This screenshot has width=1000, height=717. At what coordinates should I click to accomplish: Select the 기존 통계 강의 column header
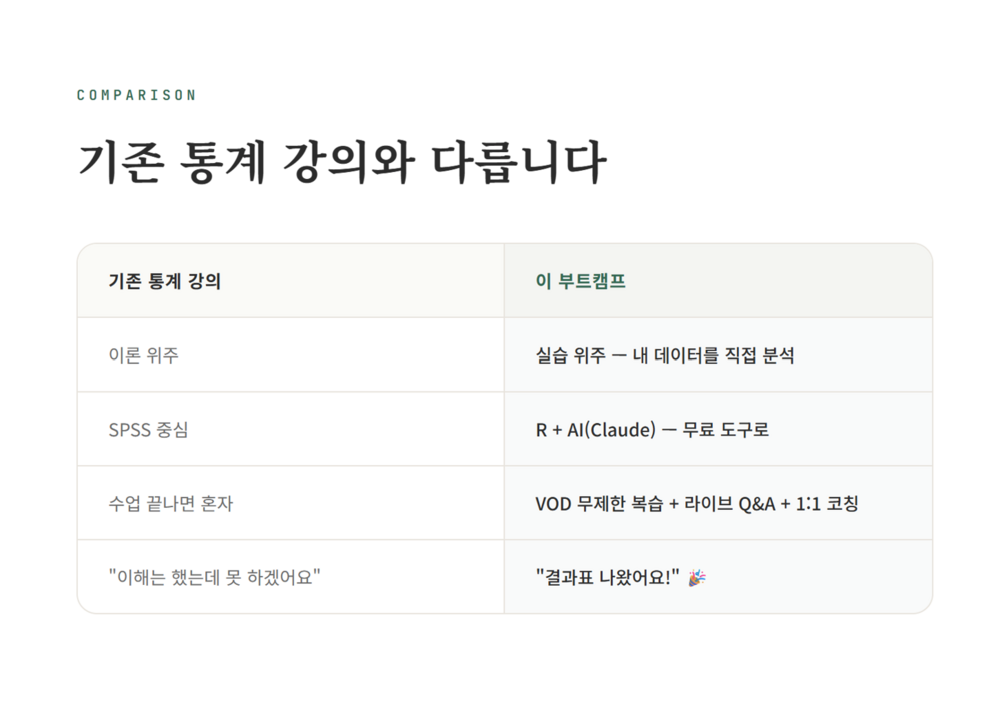165,281
